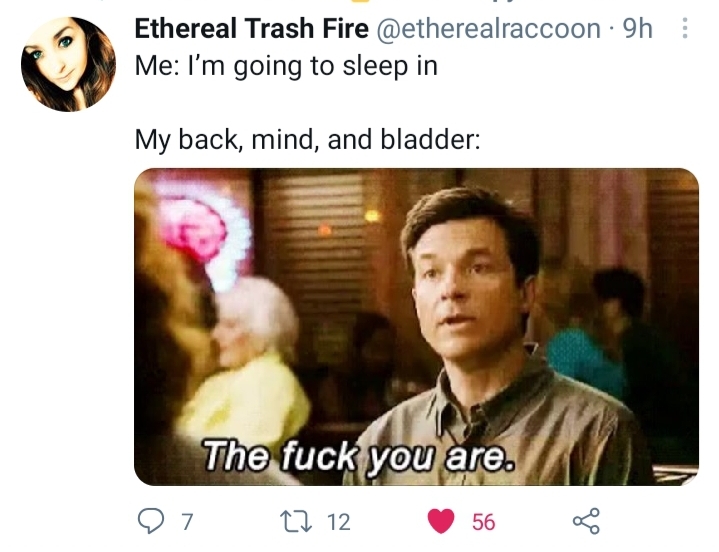
Task: Open the three-dot more options menu
Action: pos(685,28)
